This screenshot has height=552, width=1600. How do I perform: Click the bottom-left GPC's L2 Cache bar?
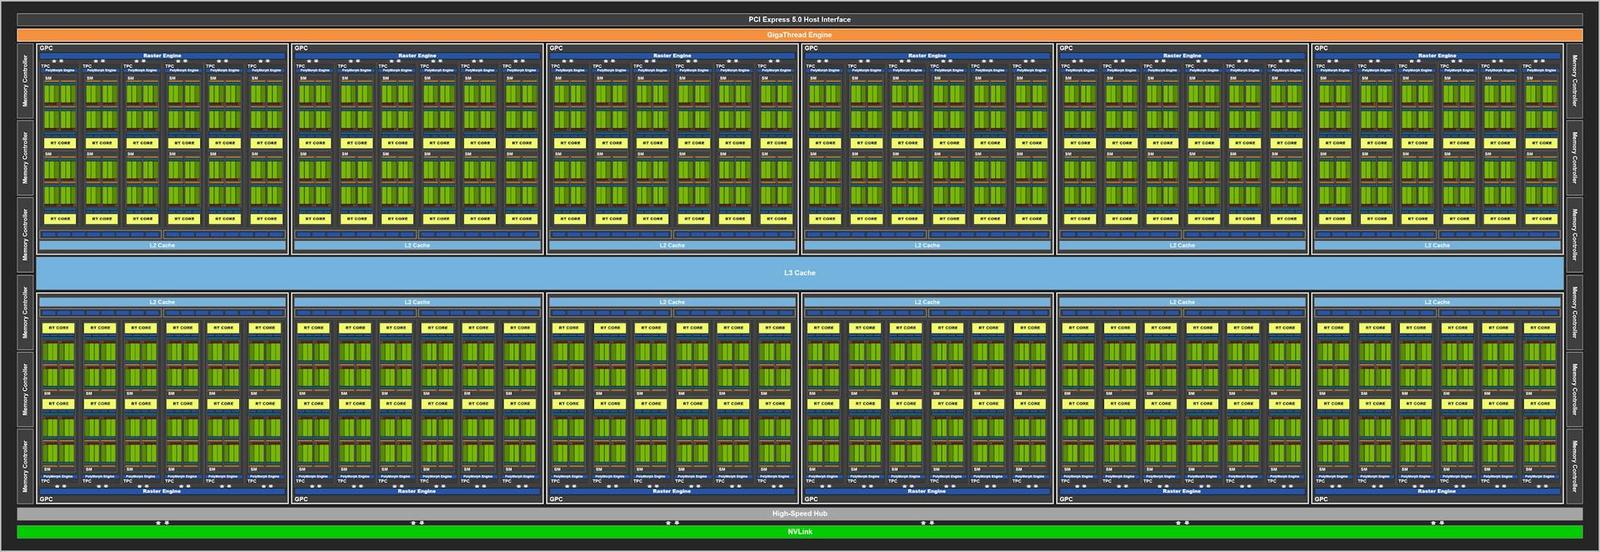point(162,301)
